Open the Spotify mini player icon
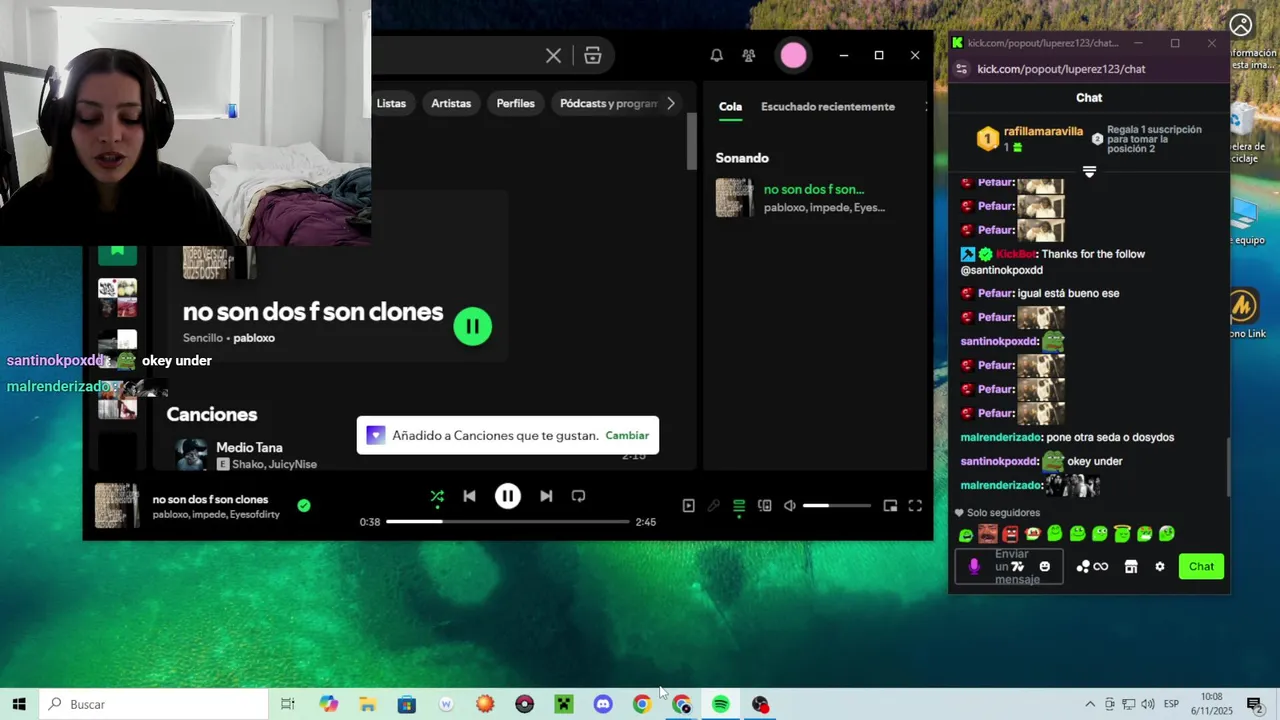The height and width of the screenshot is (720, 1280). click(890, 506)
